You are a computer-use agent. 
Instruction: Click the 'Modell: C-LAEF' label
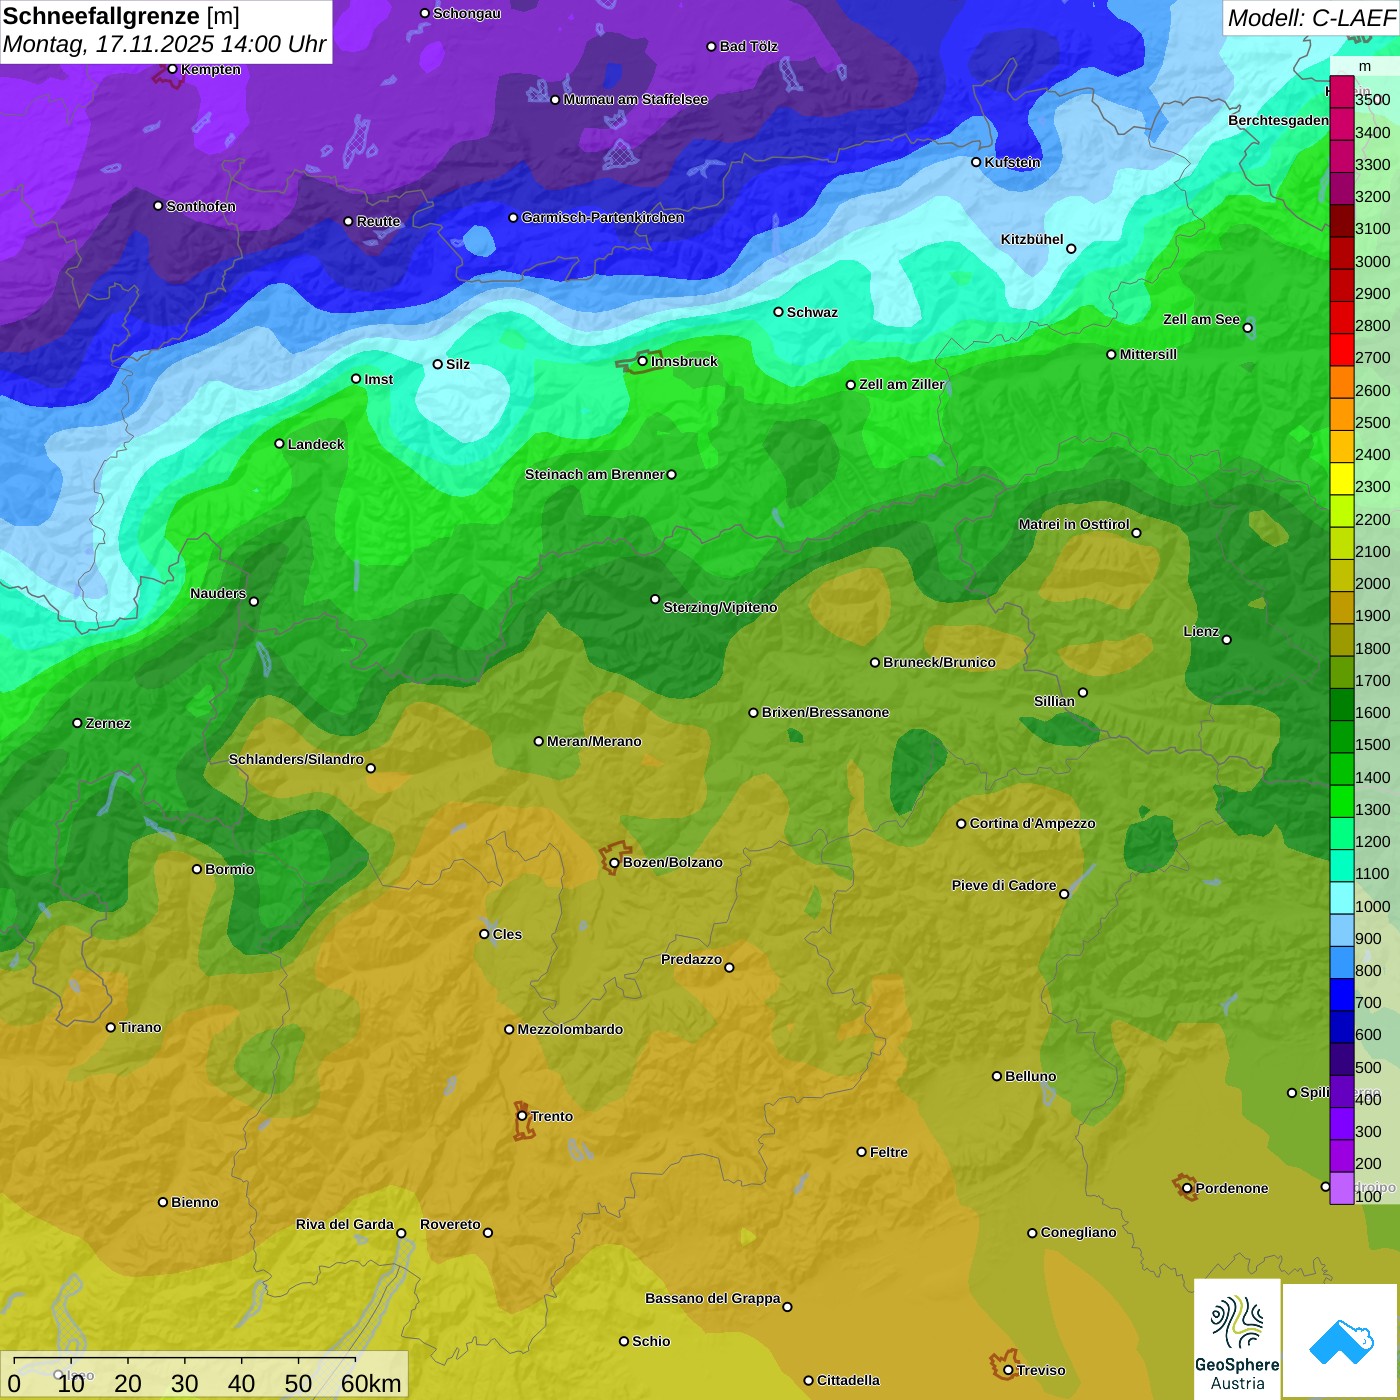coord(1311,18)
